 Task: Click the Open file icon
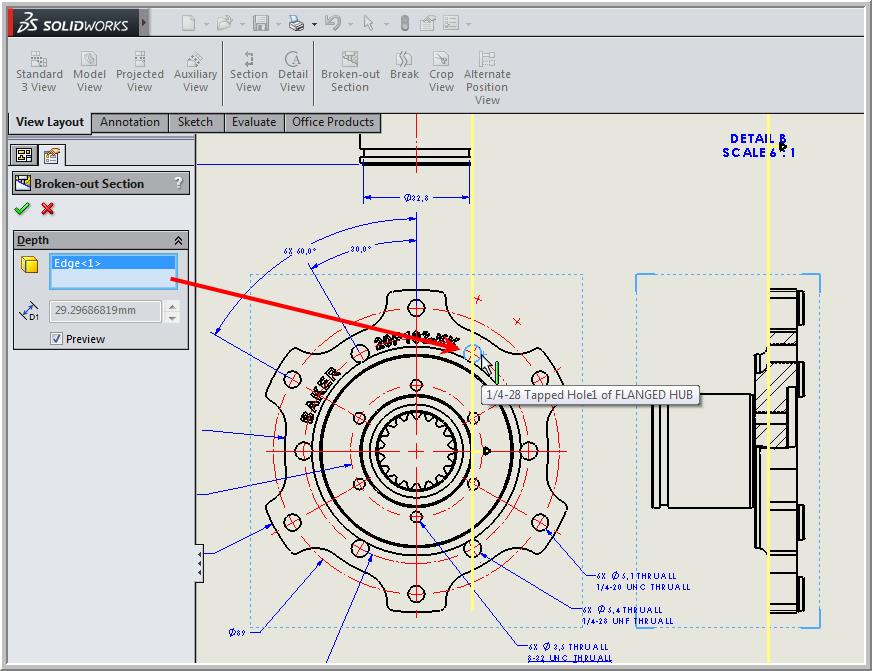click(225, 23)
